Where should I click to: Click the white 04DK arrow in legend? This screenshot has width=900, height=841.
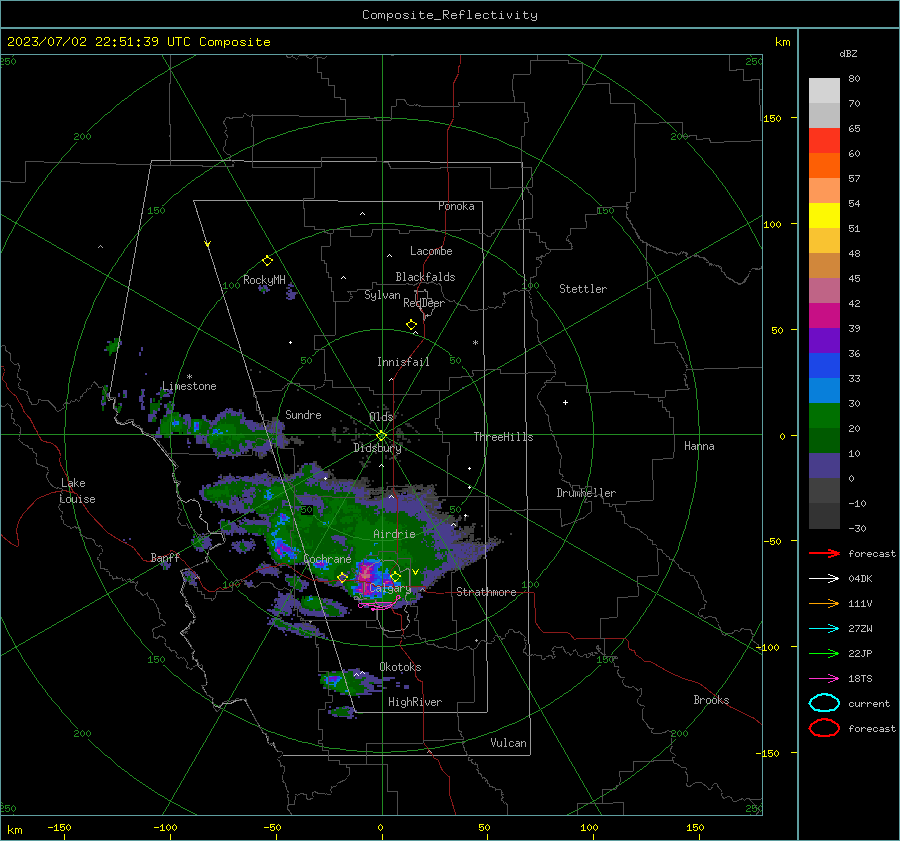(x=824, y=579)
